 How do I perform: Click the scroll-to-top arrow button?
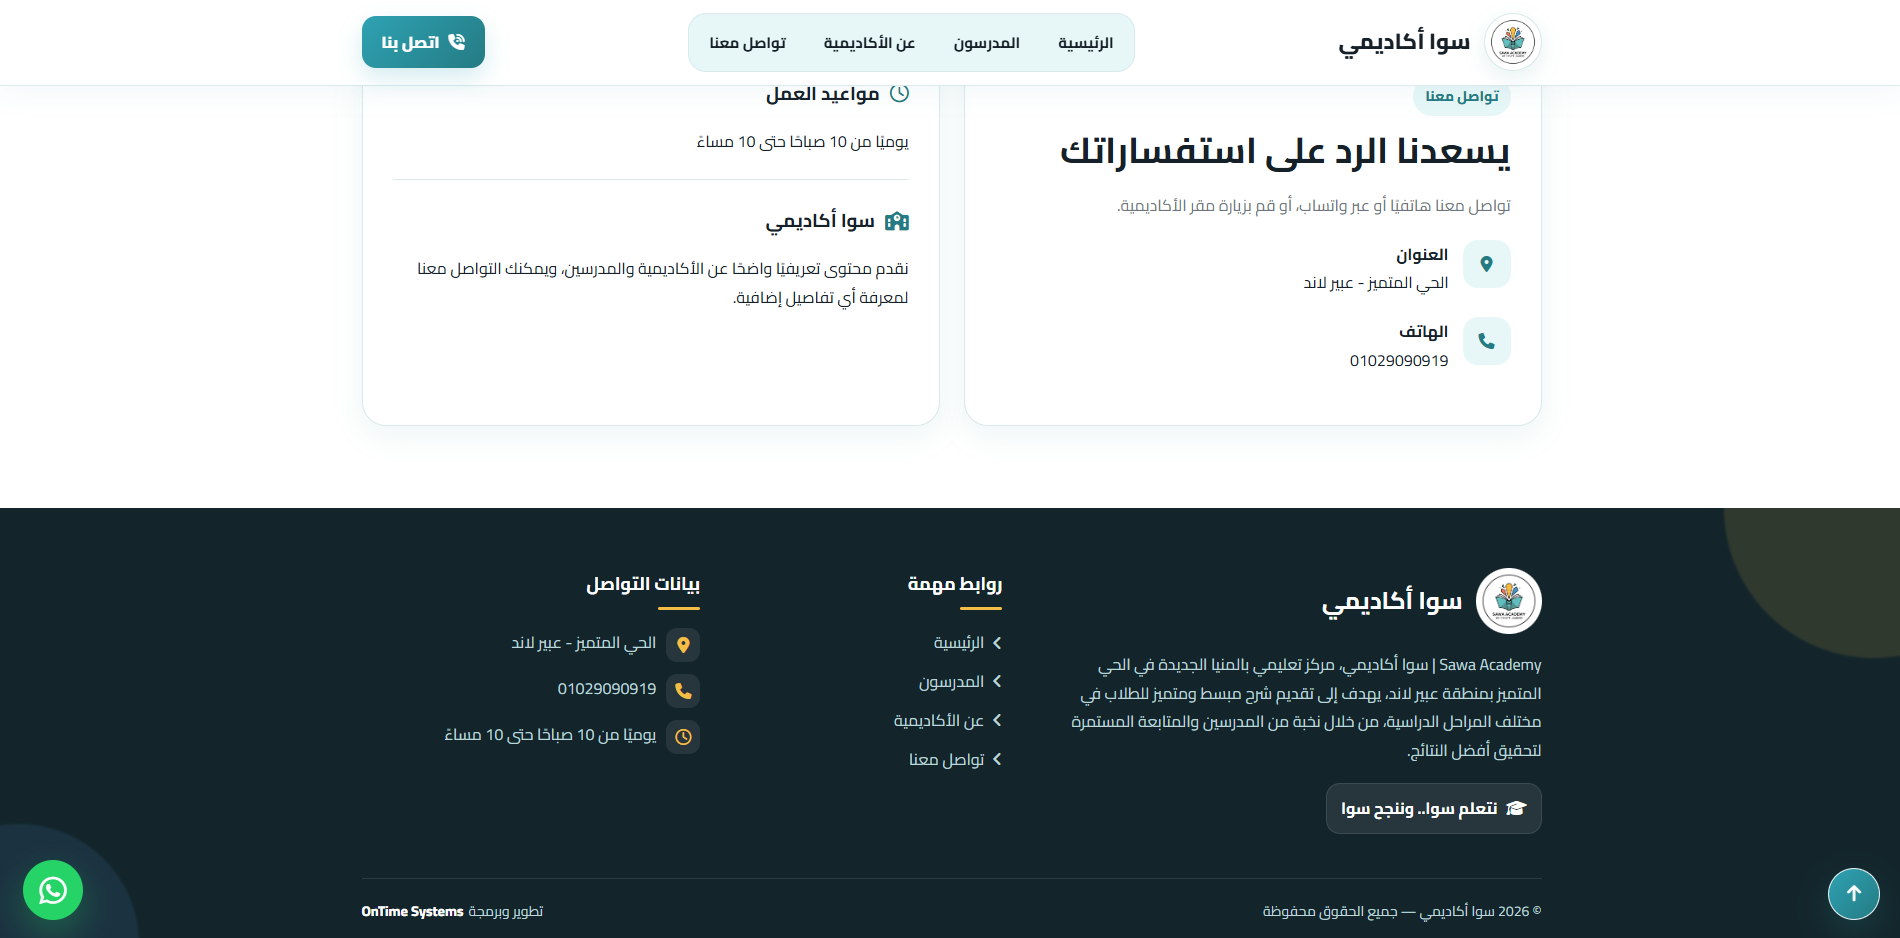1854,894
